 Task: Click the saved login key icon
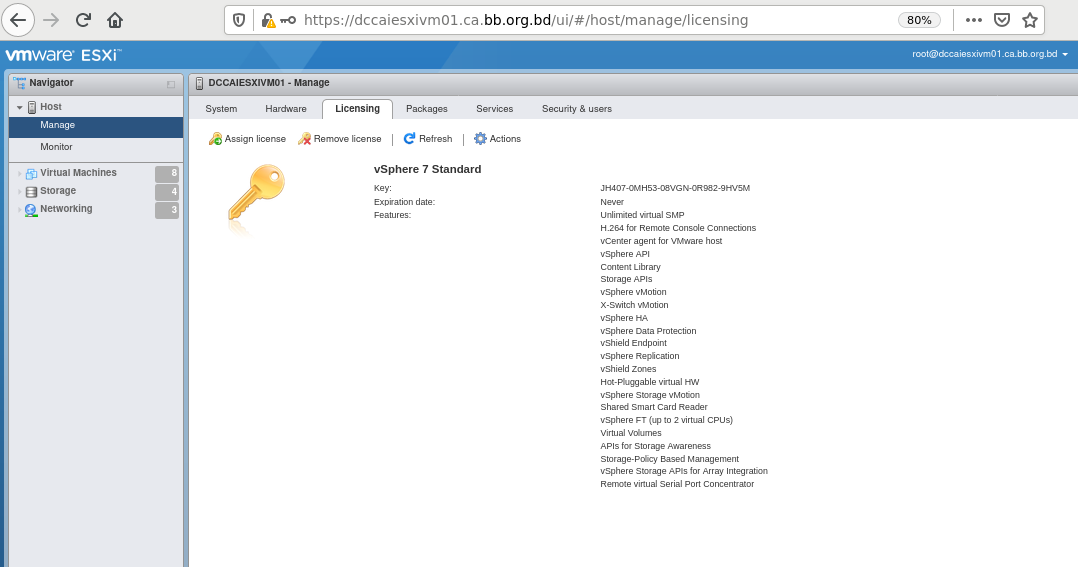tap(288, 21)
